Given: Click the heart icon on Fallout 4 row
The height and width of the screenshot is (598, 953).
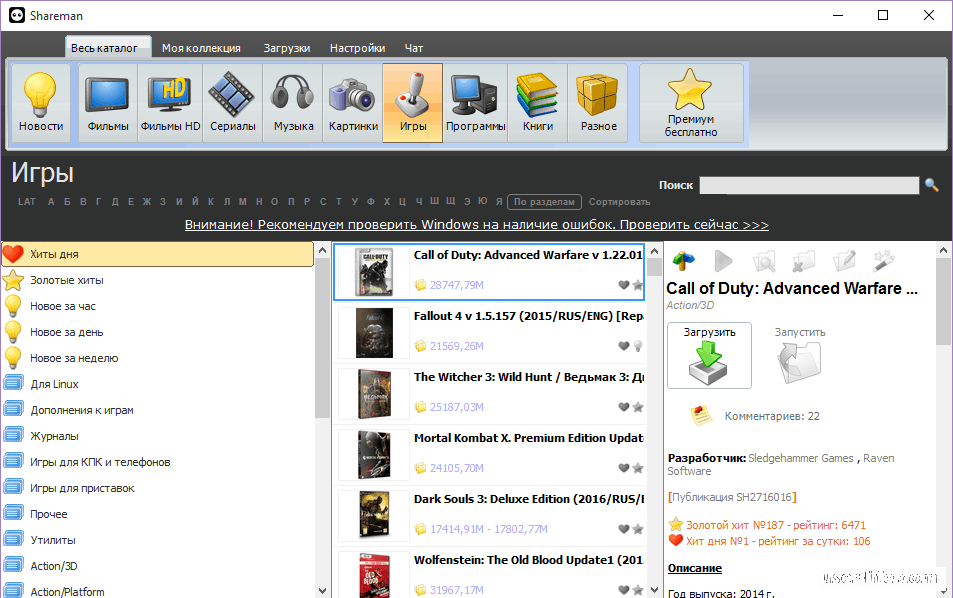Looking at the screenshot, I should [624, 346].
